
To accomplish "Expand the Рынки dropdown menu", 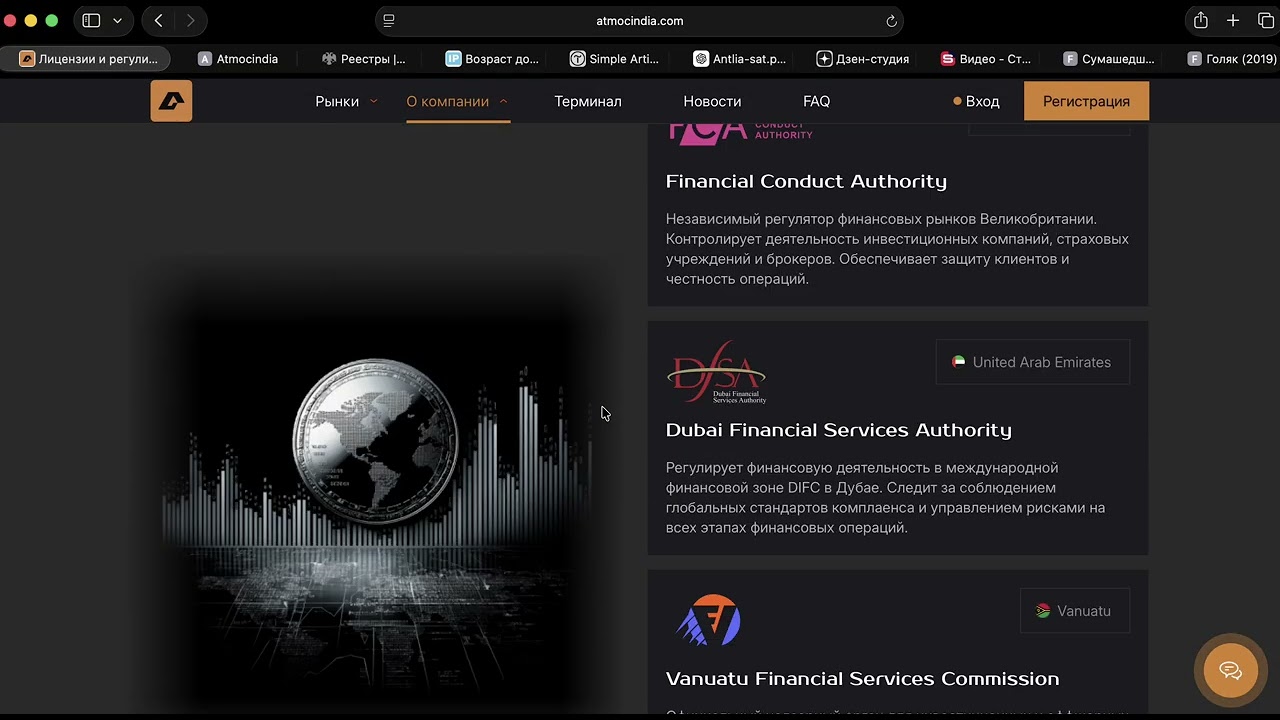I will (x=346, y=101).
